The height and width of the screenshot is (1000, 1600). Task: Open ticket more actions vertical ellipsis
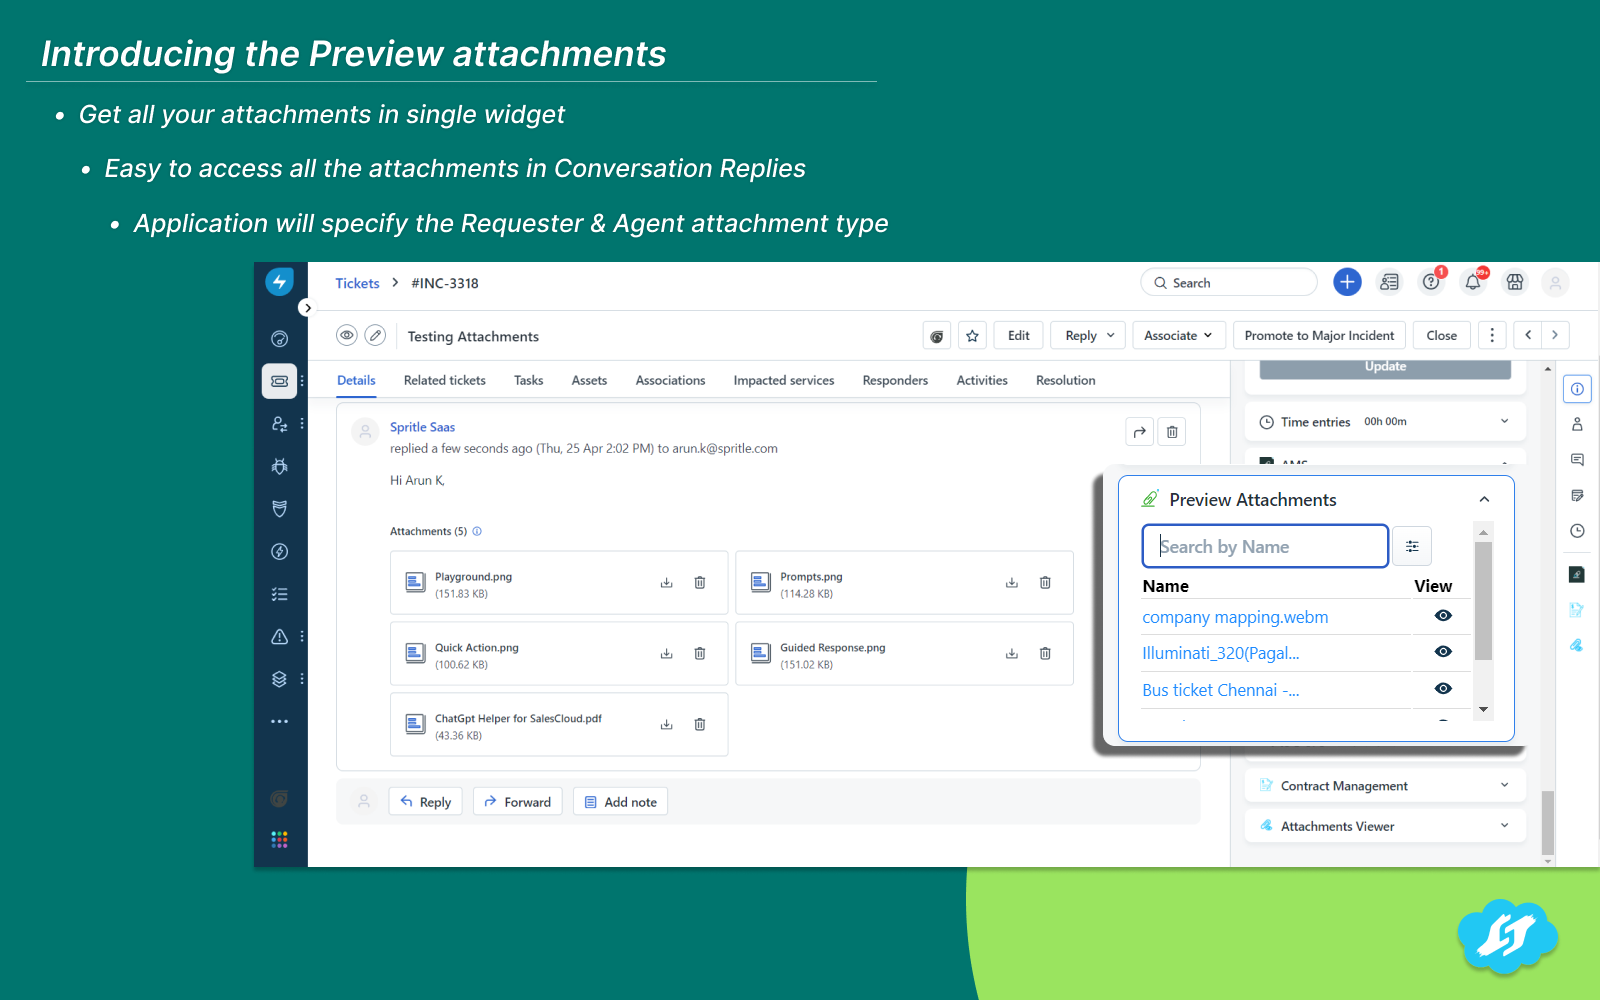(x=1492, y=335)
